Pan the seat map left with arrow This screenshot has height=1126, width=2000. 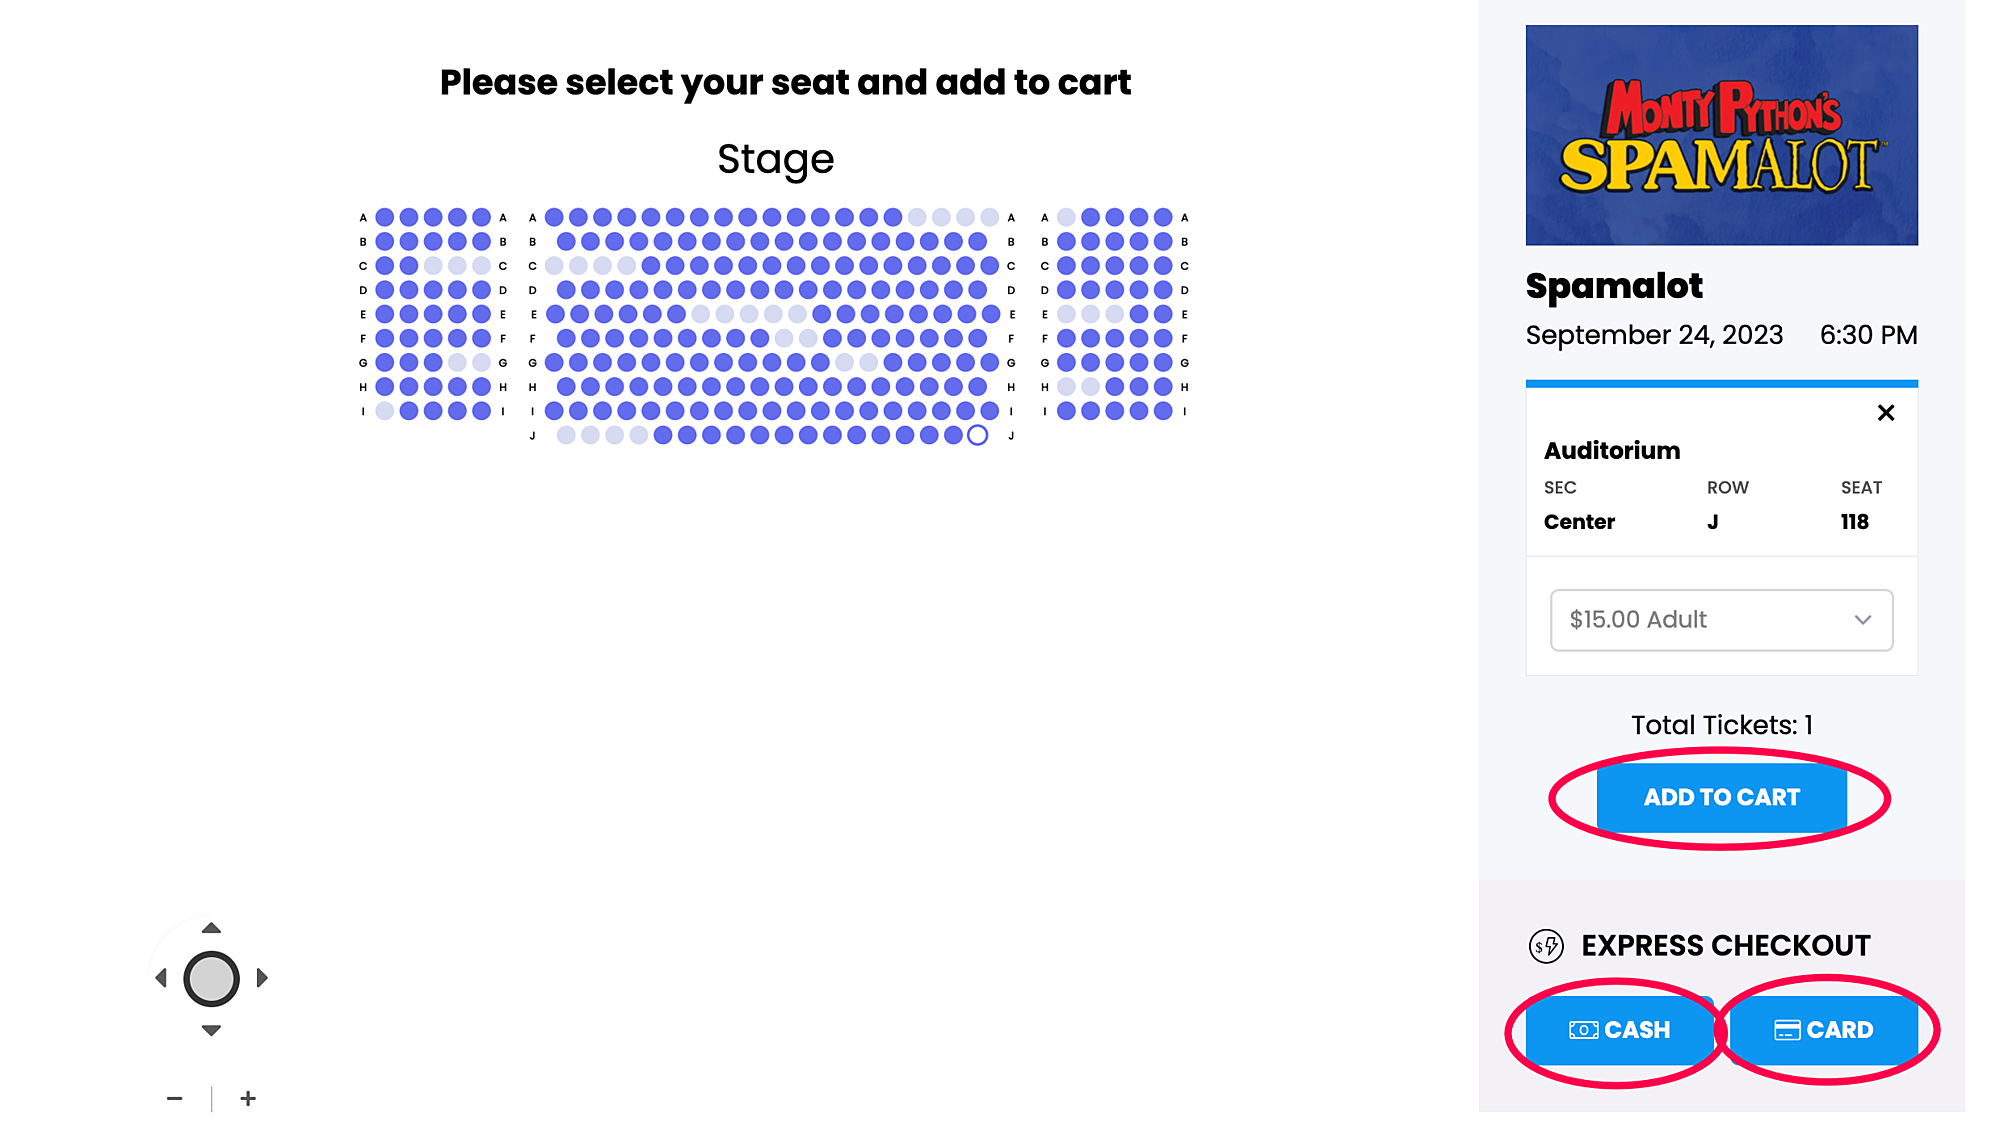click(161, 978)
